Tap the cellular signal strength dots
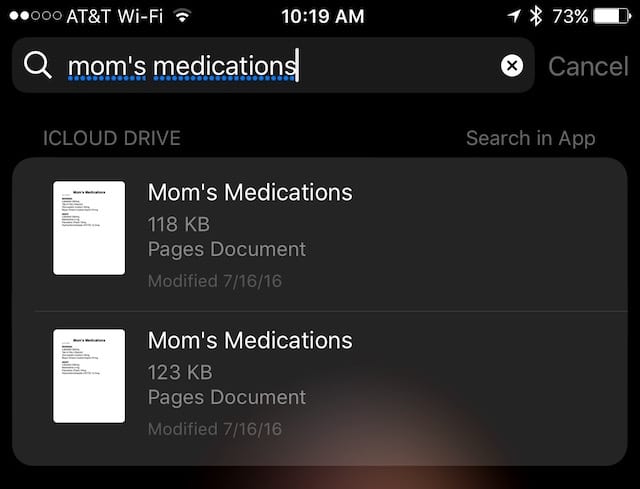Viewport: 640px width, 489px height. [x=32, y=16]
